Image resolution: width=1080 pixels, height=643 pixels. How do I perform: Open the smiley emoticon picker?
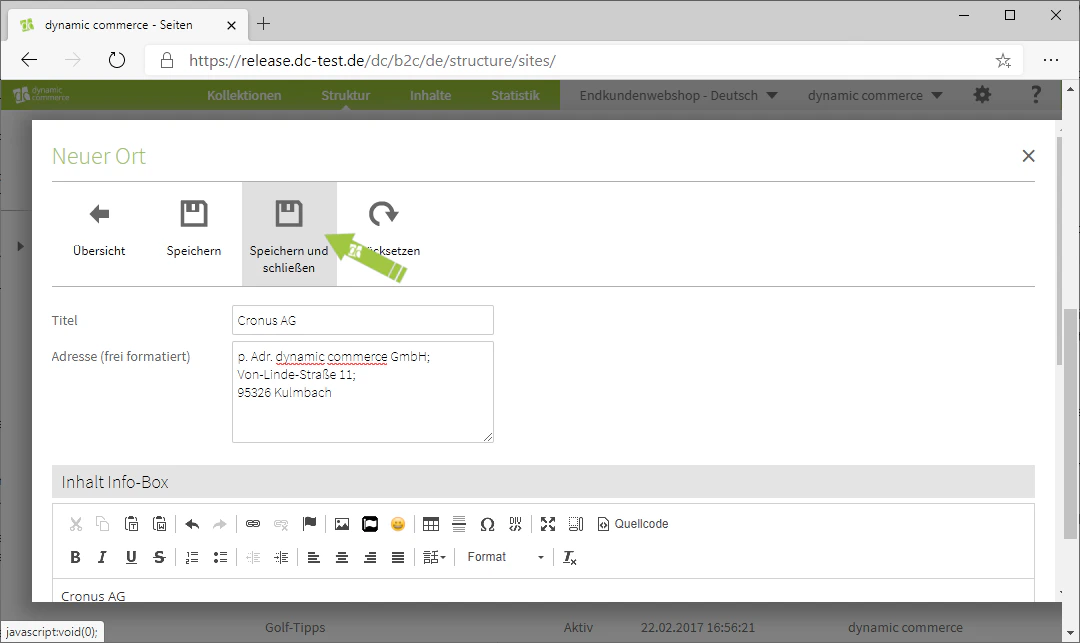(398, 524)
